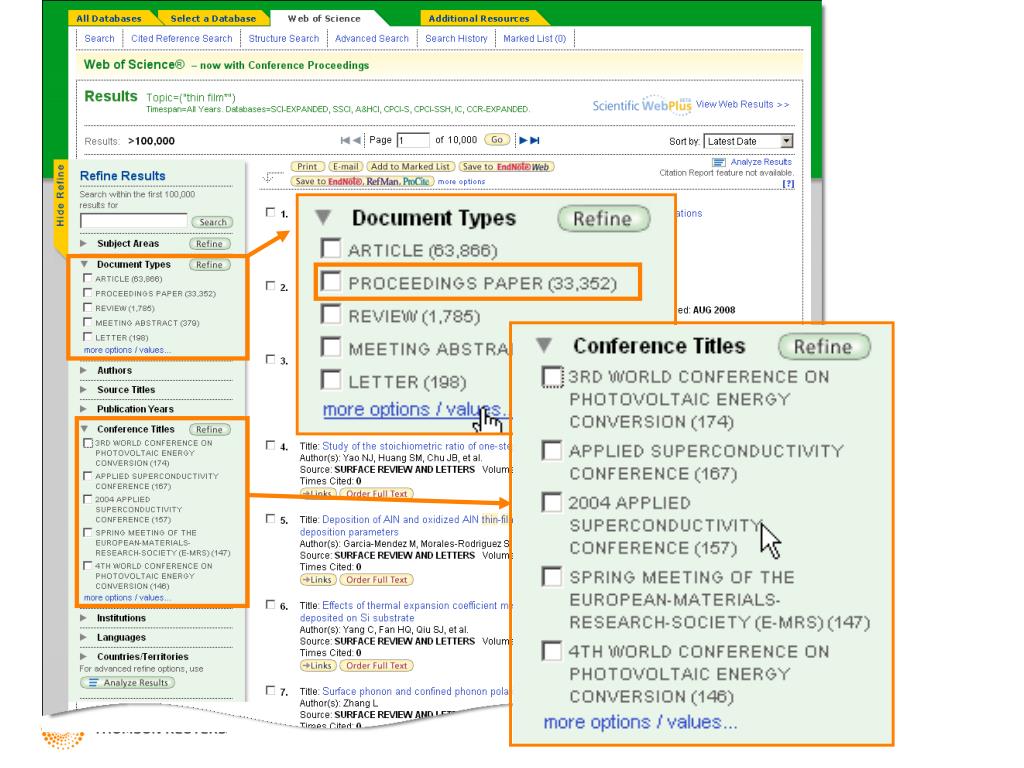
Task: Mark the checkbox for result 4
Action: (x=270, y=445)
